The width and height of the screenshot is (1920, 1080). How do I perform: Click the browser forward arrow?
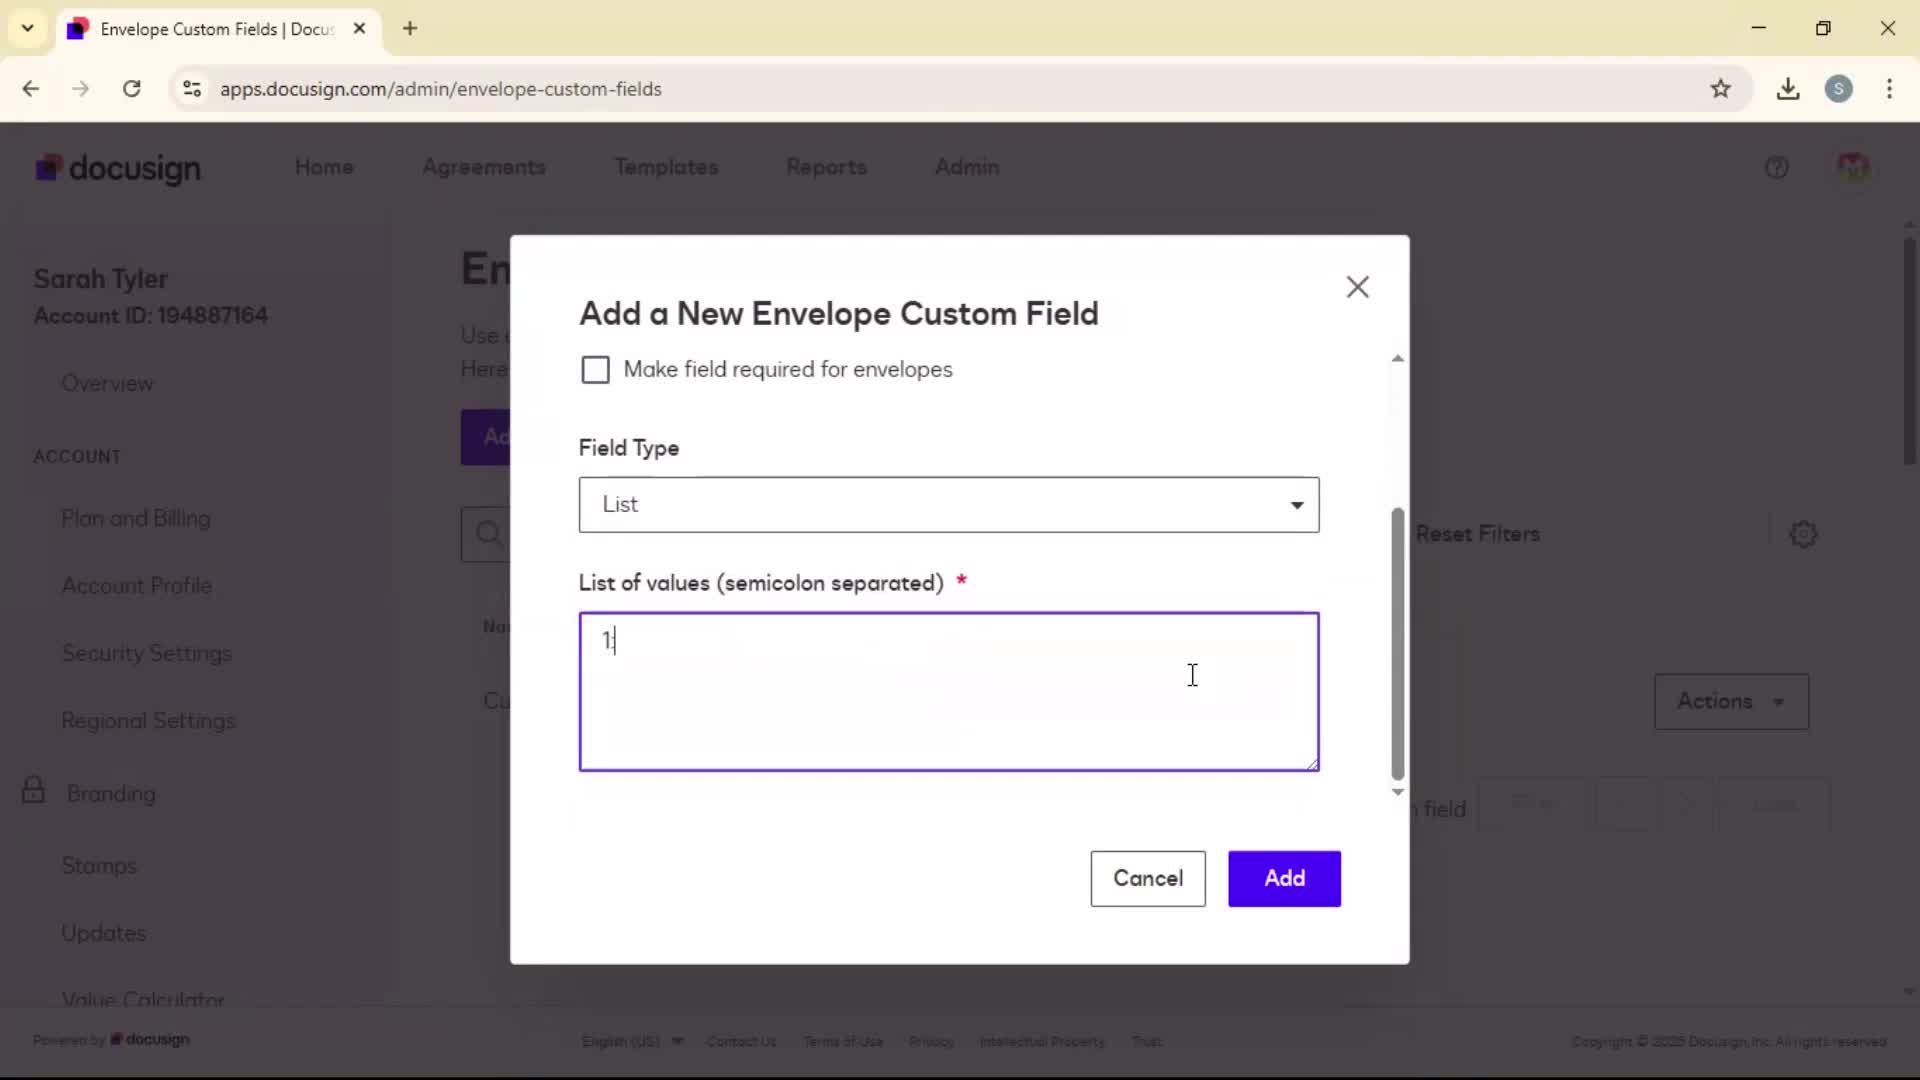click(x=81, y=89)
